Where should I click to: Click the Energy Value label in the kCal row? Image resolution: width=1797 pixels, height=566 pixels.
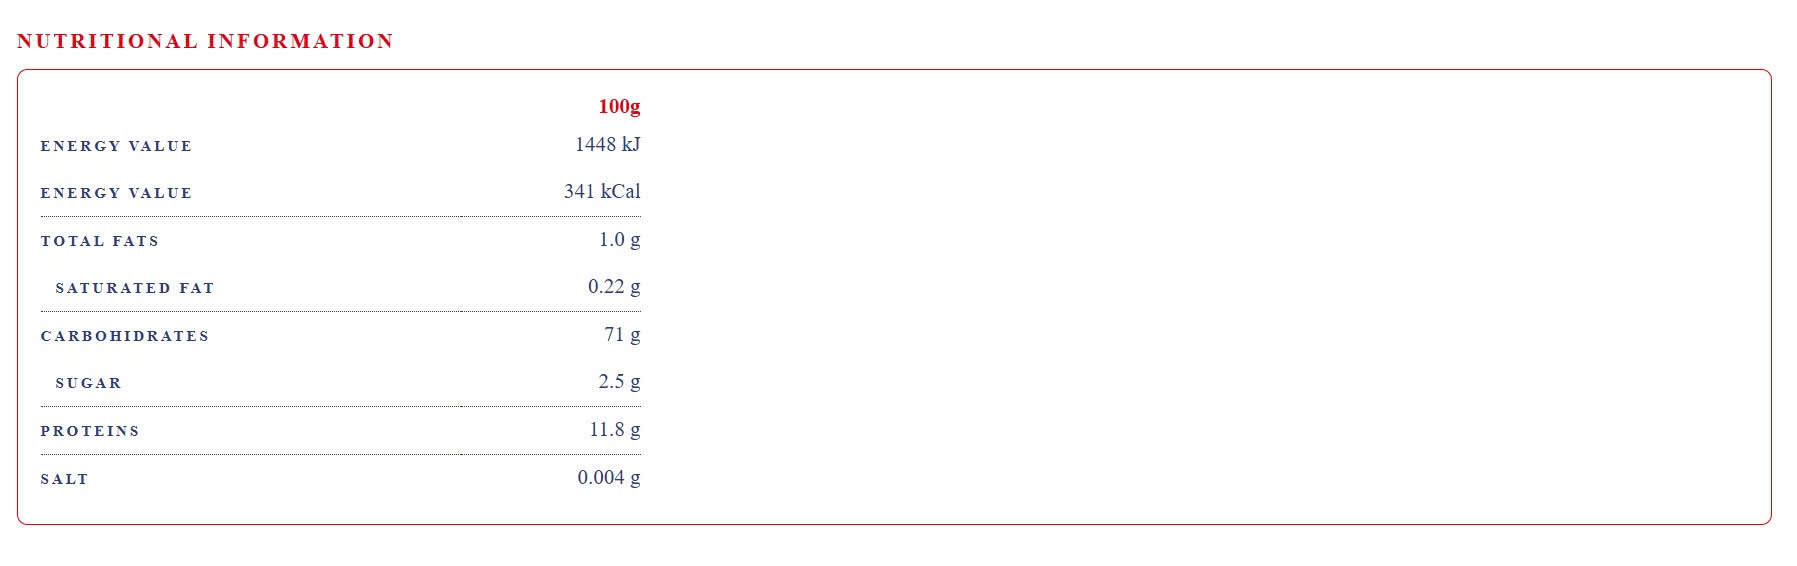tap(116, 193)
